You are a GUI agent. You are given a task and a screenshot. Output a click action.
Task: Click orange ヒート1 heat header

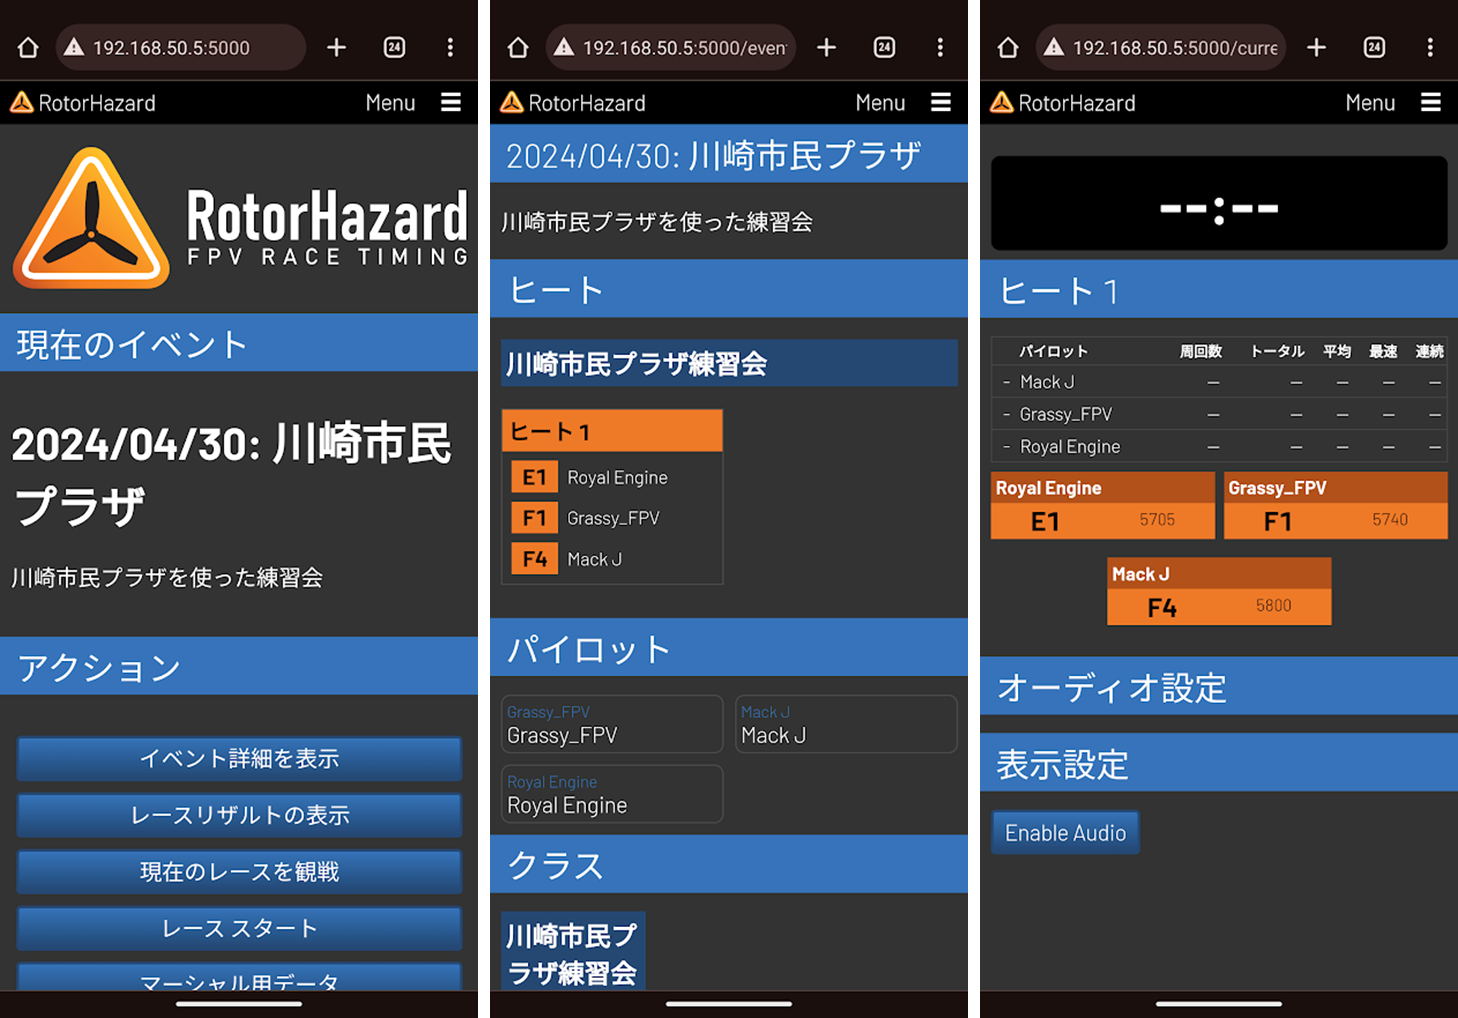[x=612, y=431]
